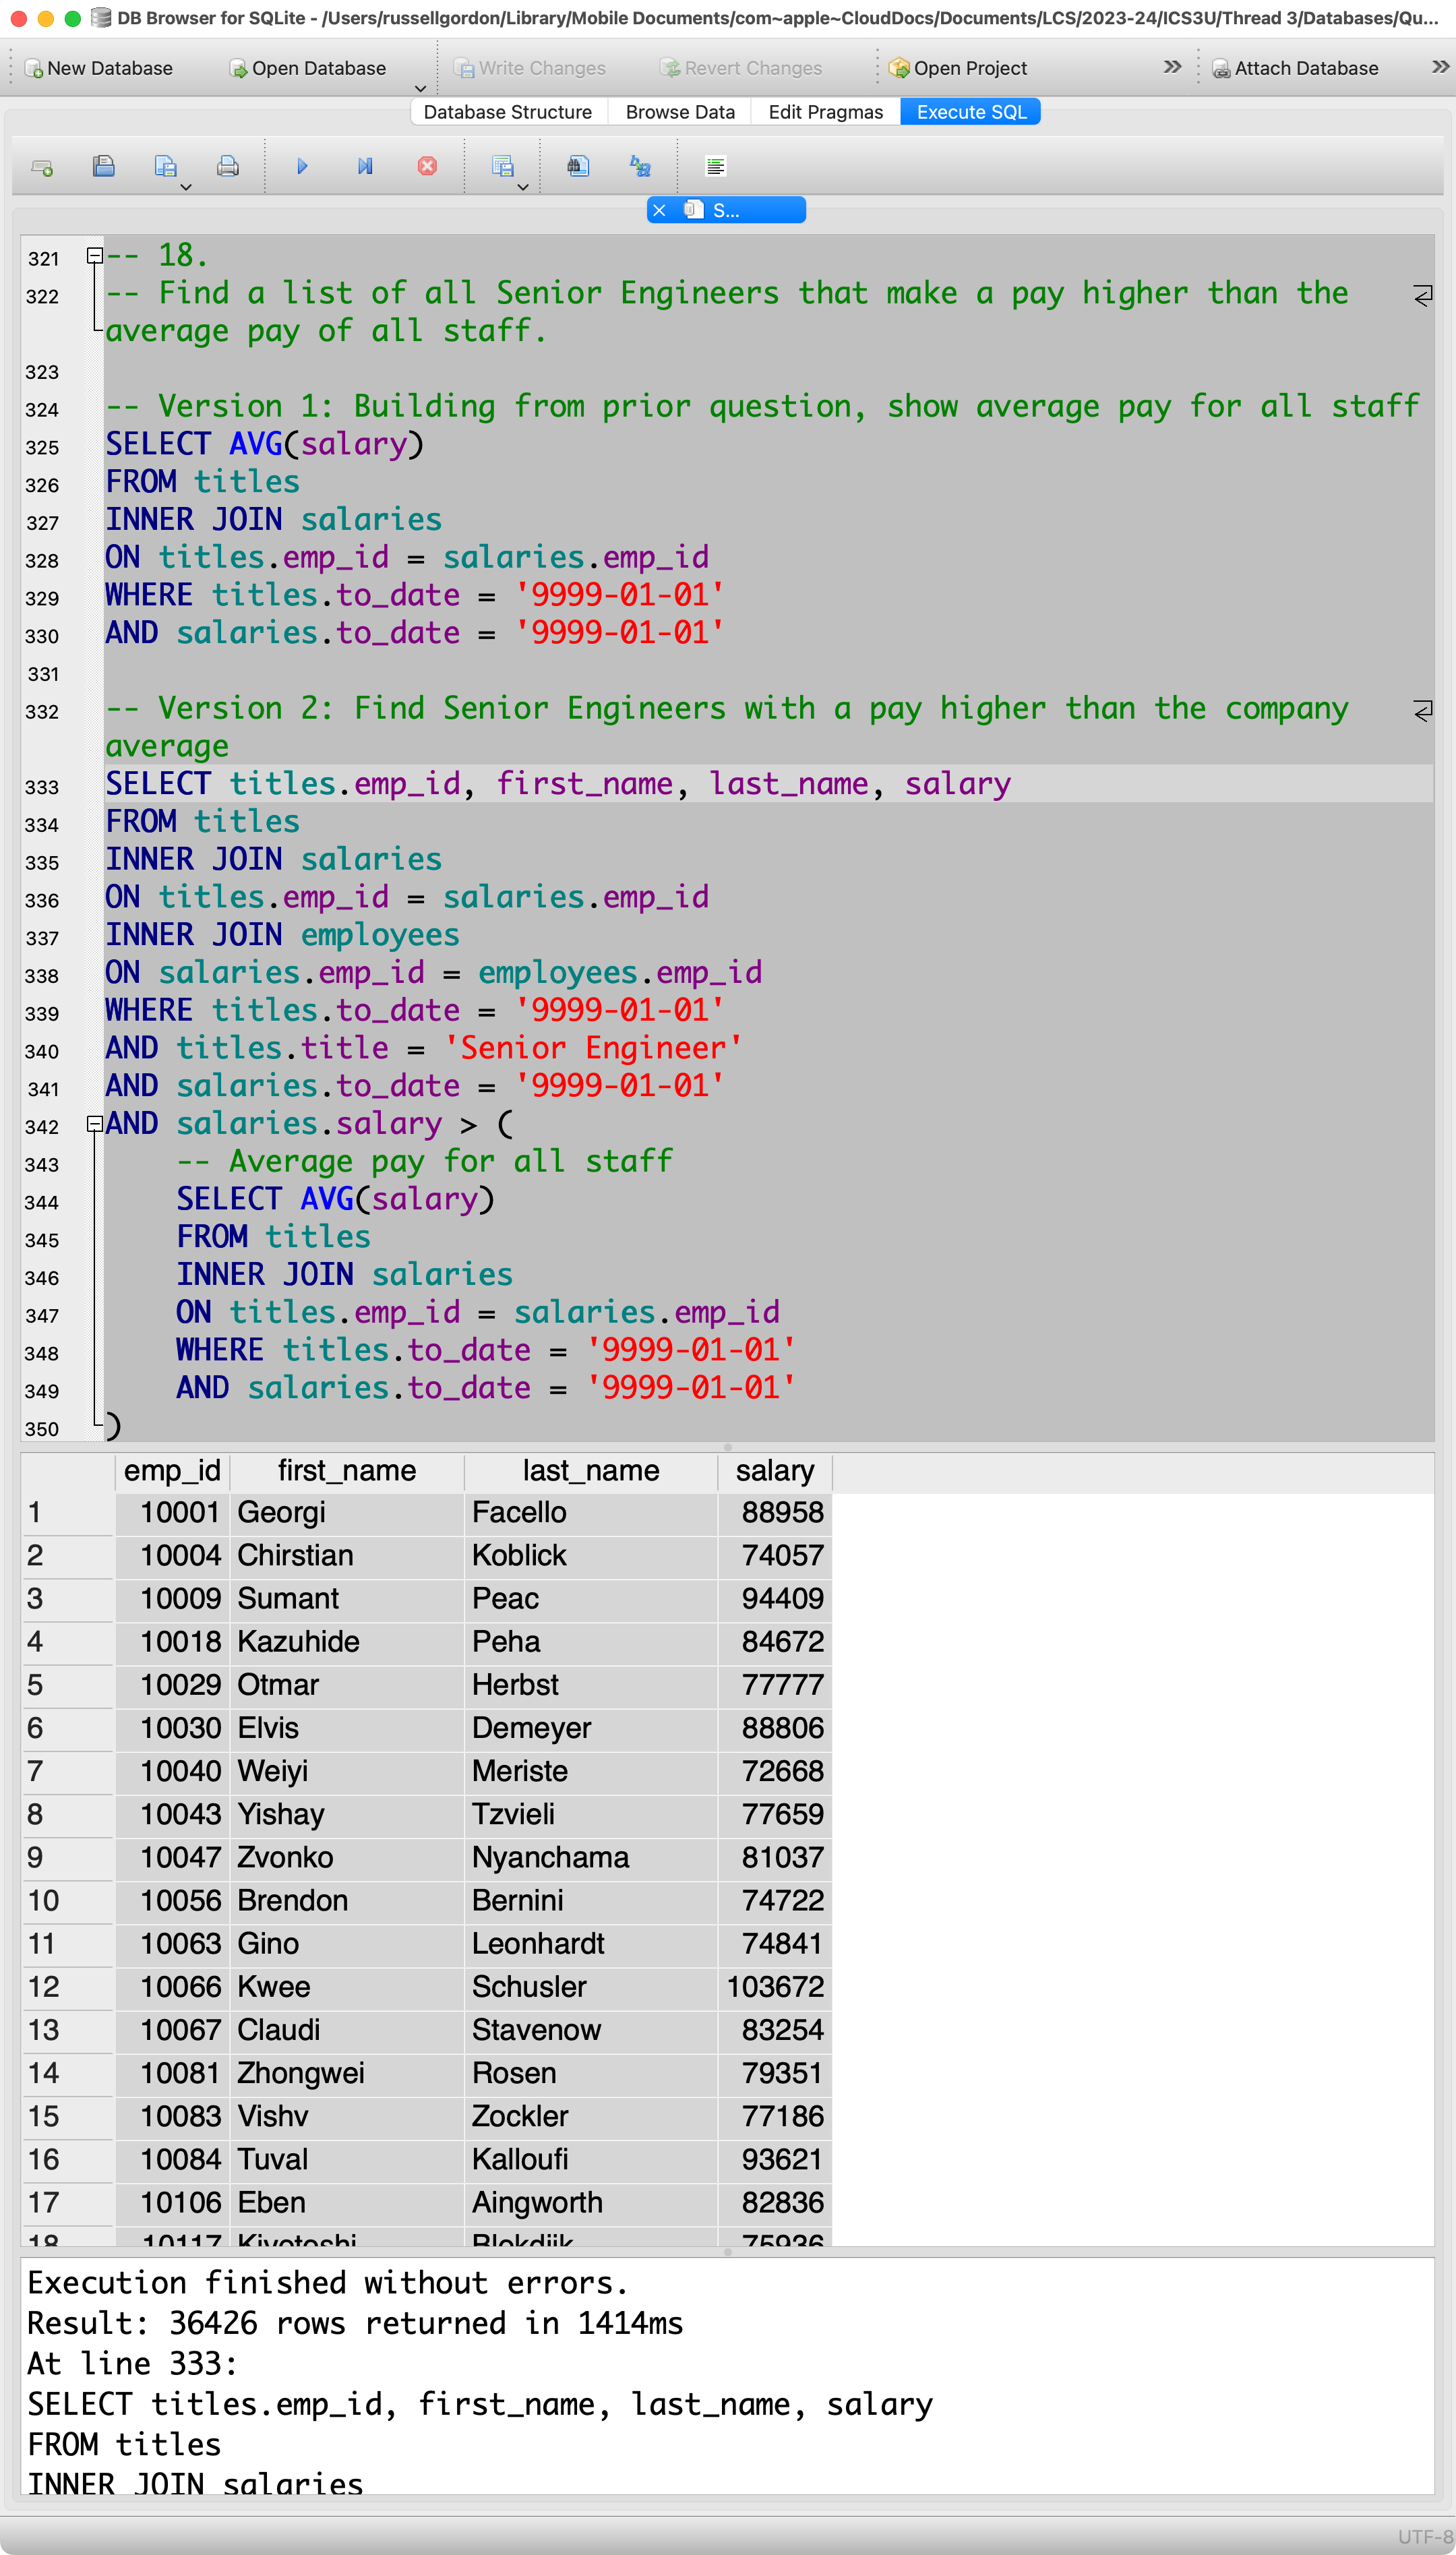Open Find and Replace icon
This screenshot has width=1456, height=2555.
point(640,167)
